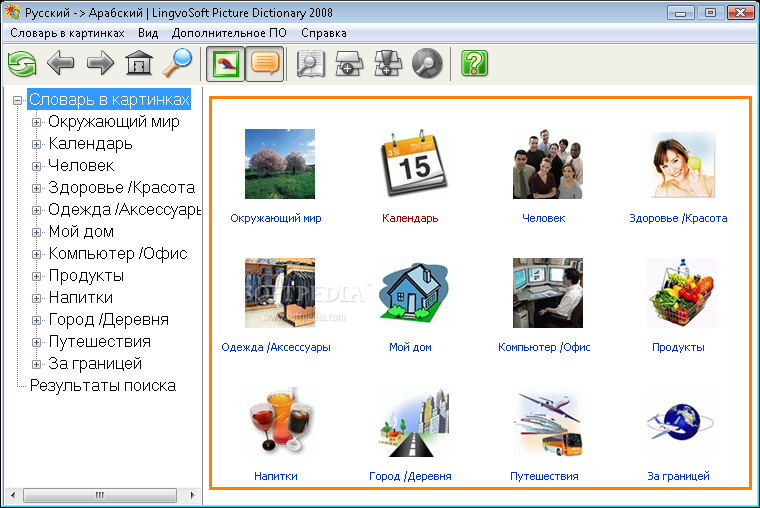
Task: Open help with green question mark icon
Action: tap(475, 64)
